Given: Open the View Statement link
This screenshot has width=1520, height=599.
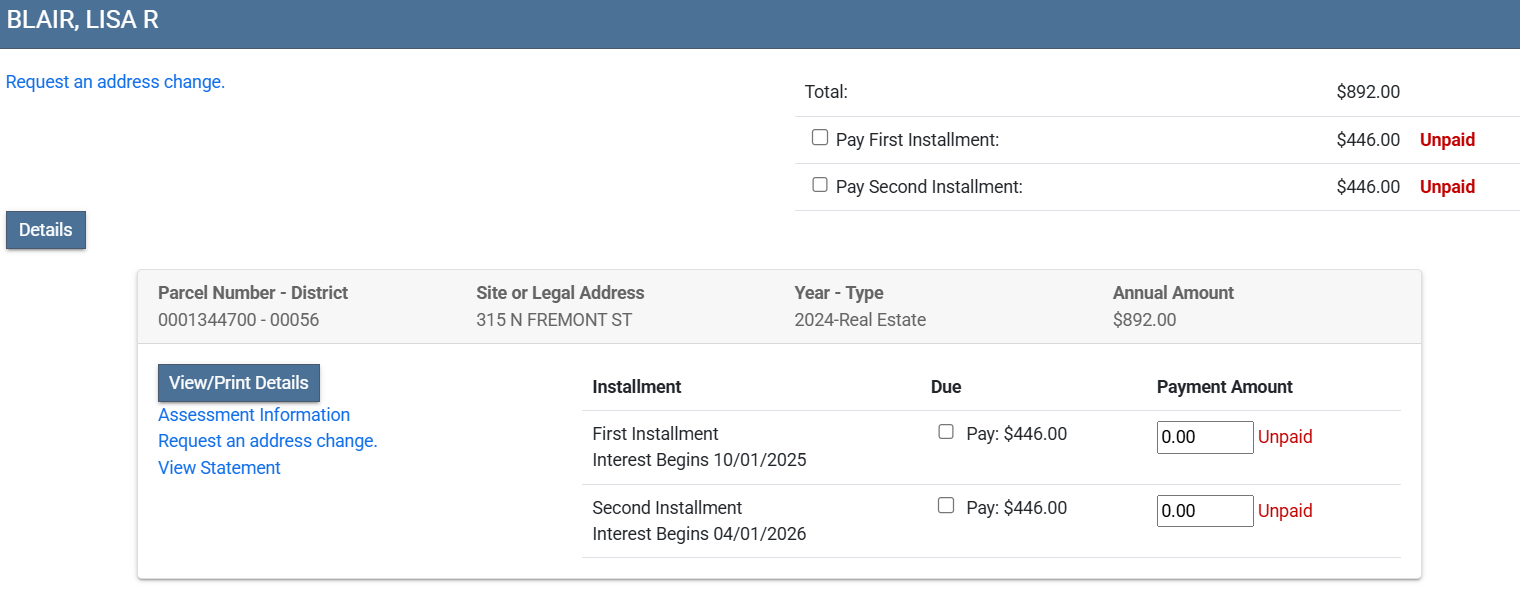Looking at the screenshot, I should [x=219, y=468].
